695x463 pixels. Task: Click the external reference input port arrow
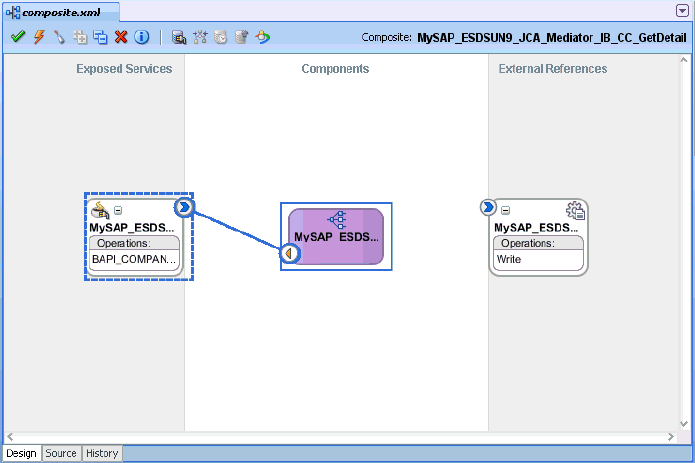(488, 207)
